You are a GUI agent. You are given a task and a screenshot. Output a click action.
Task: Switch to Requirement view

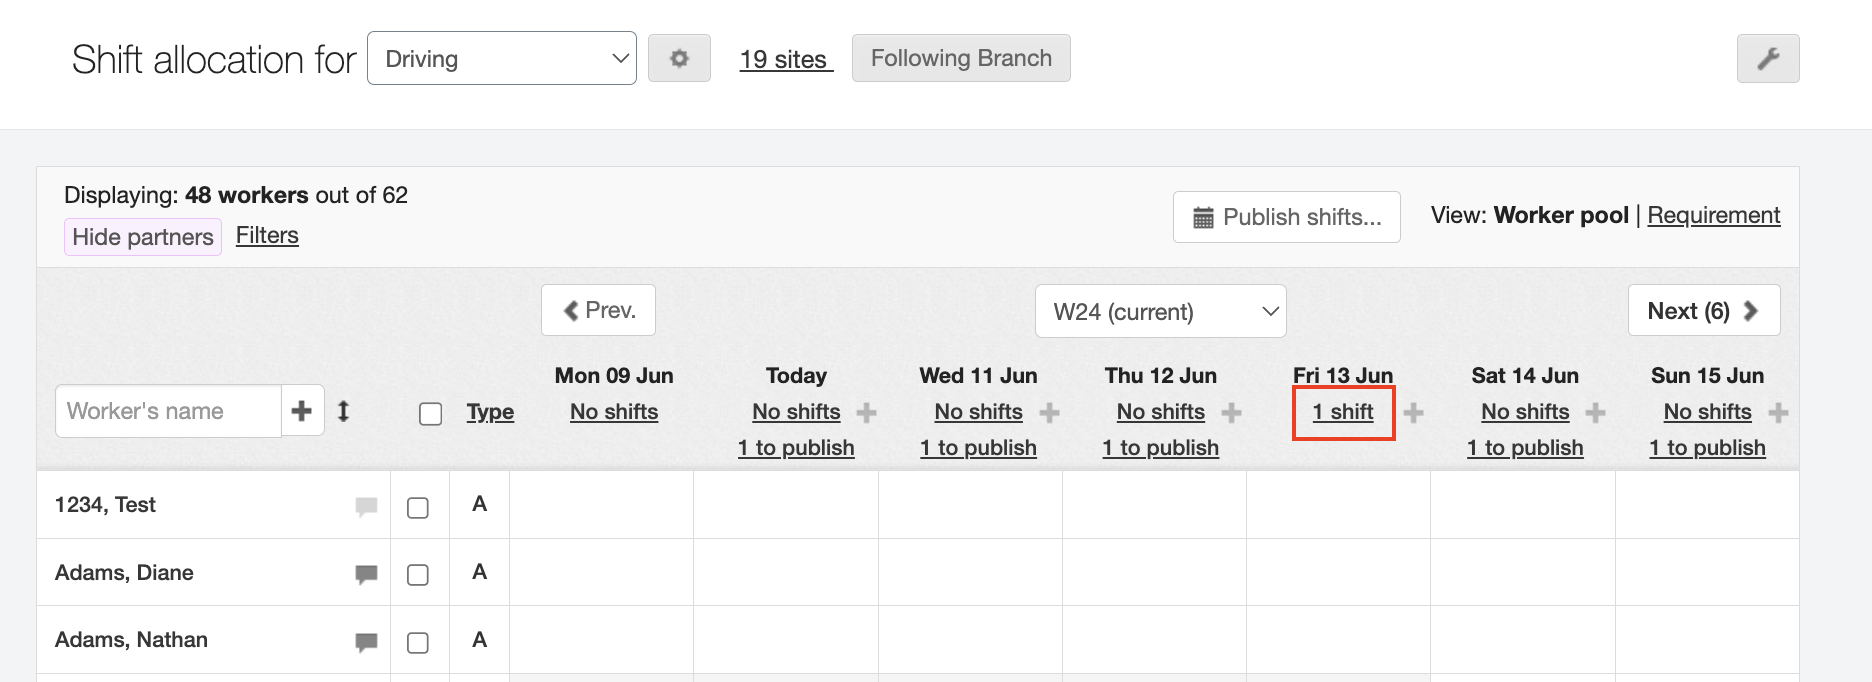1713,215
